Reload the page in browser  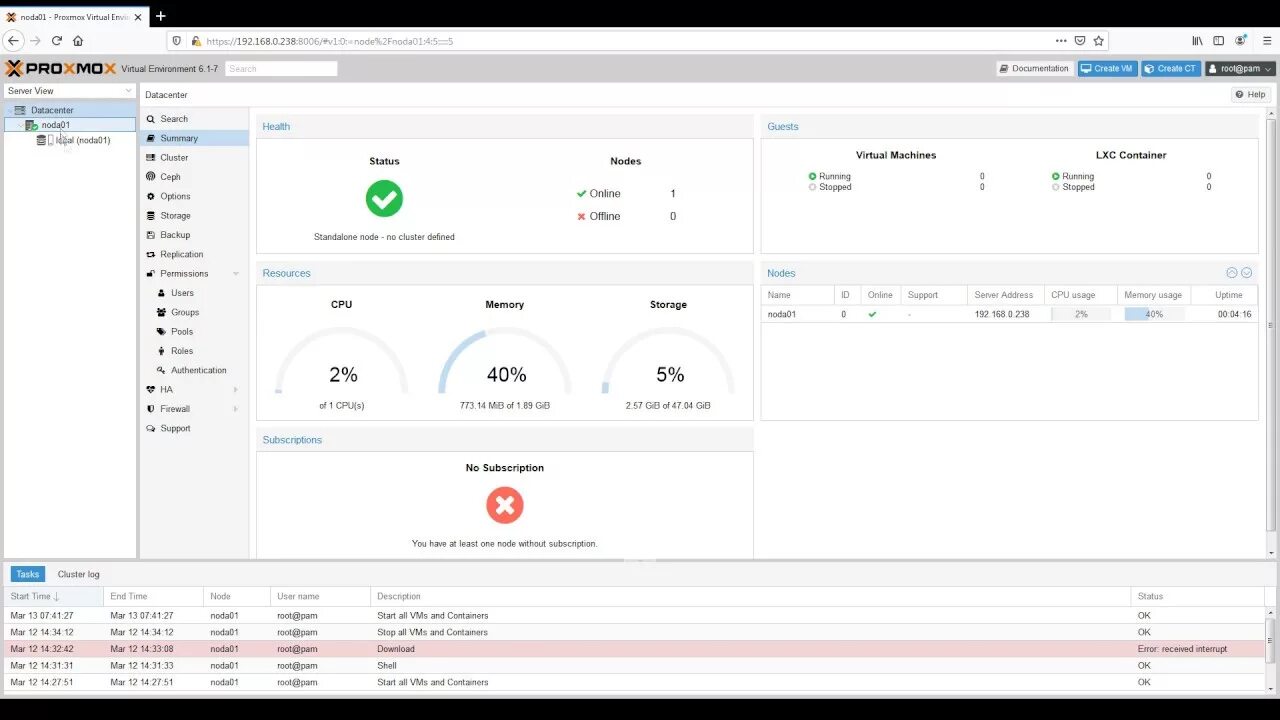56,41
